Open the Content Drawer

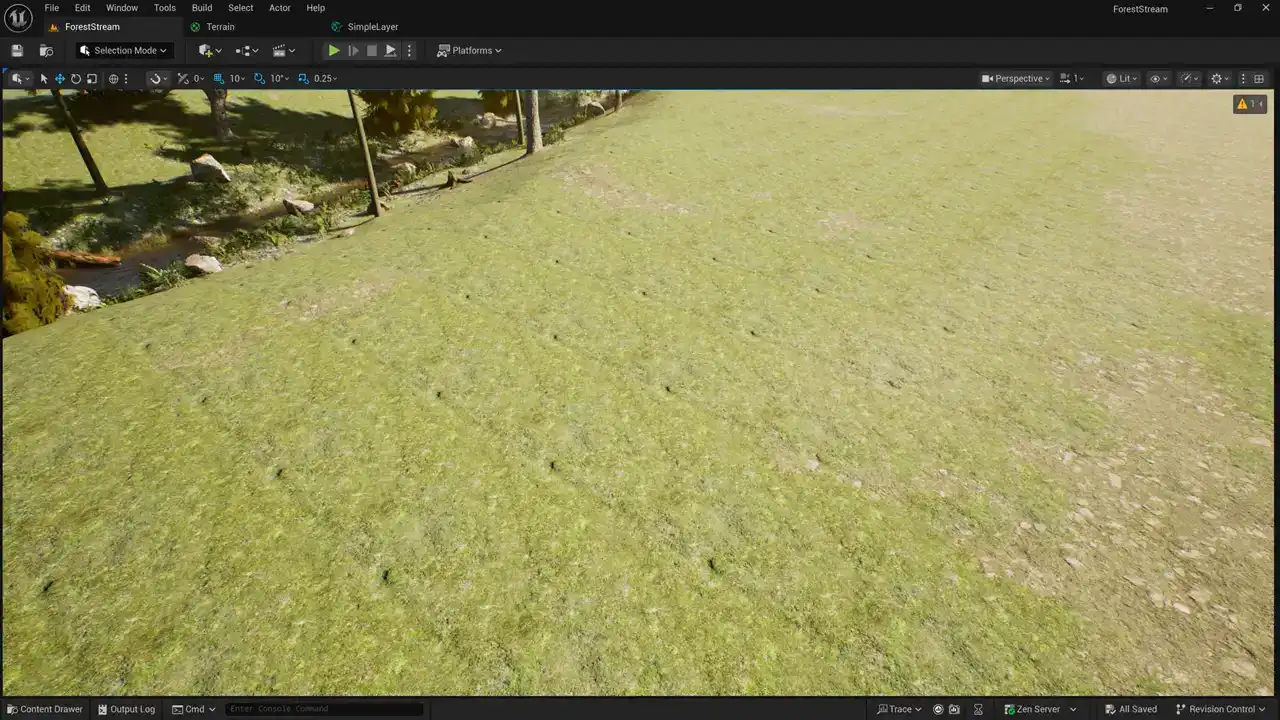click(44, 709)
